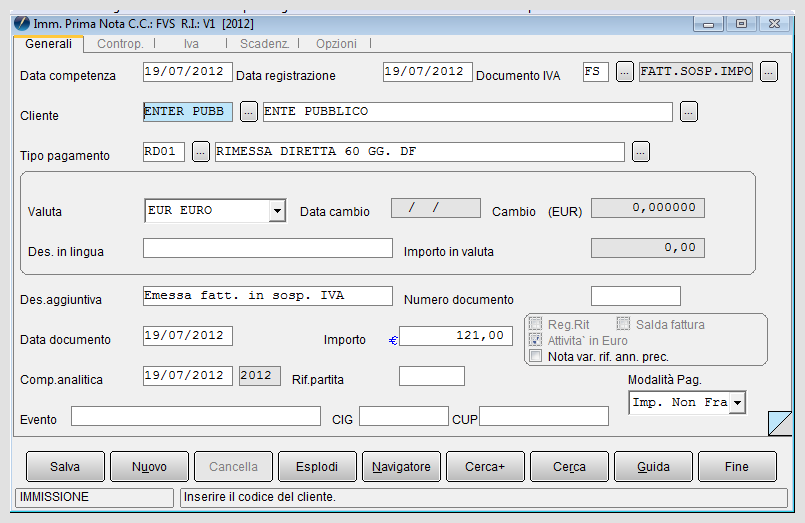Open the Scadenz. tab
The image size is (805, 523).
(264, 44)
